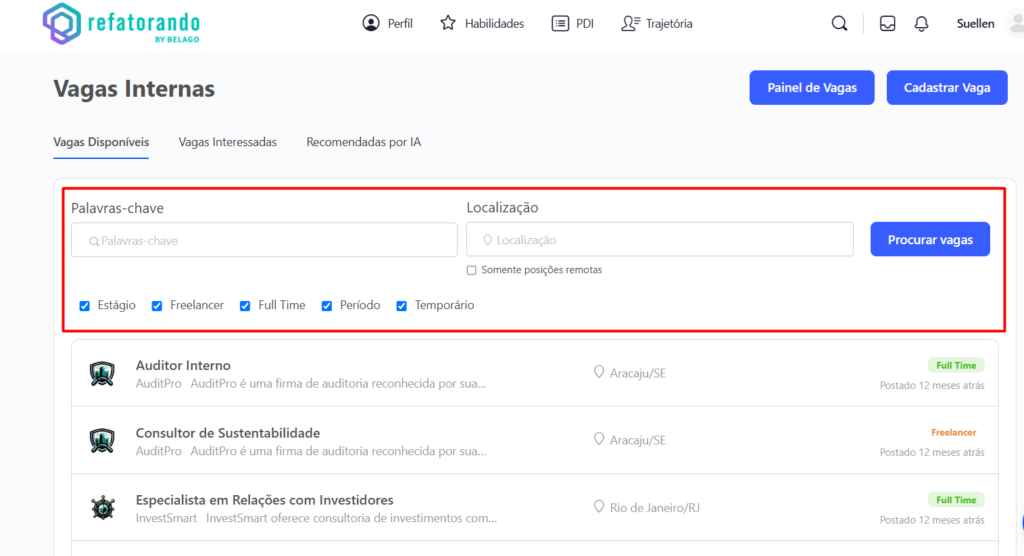Click the location pin next to Rio de Janeiro/RJ
Screen dimensions: 1024x556
click(x=599, y=507)
